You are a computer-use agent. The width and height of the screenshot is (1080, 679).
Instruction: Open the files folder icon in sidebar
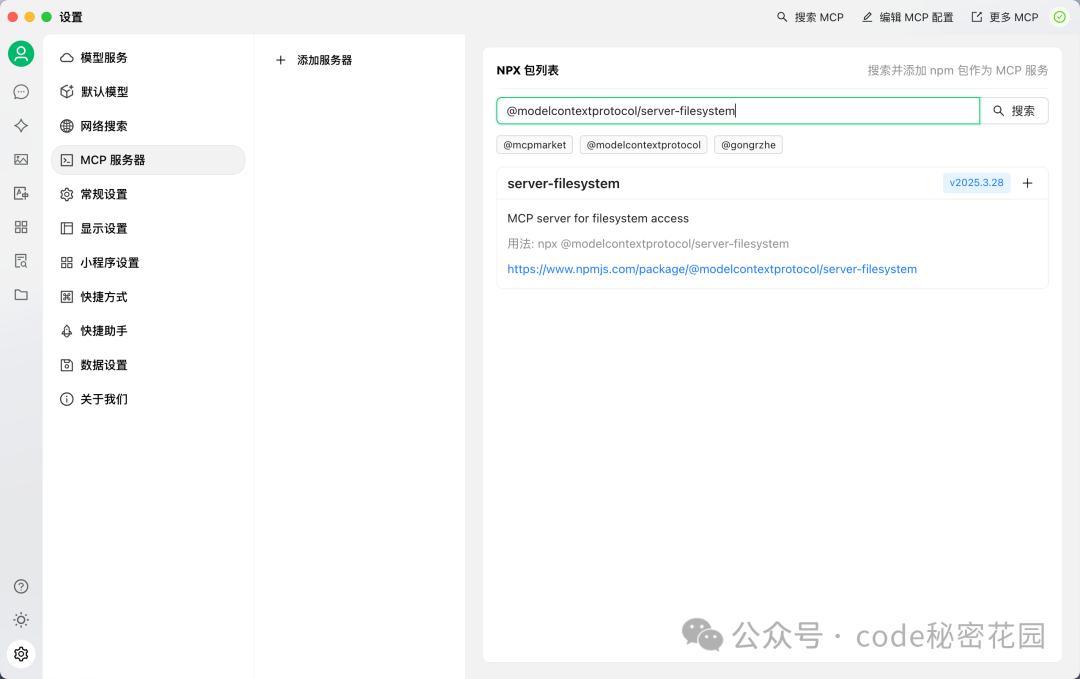click(21, 294)
